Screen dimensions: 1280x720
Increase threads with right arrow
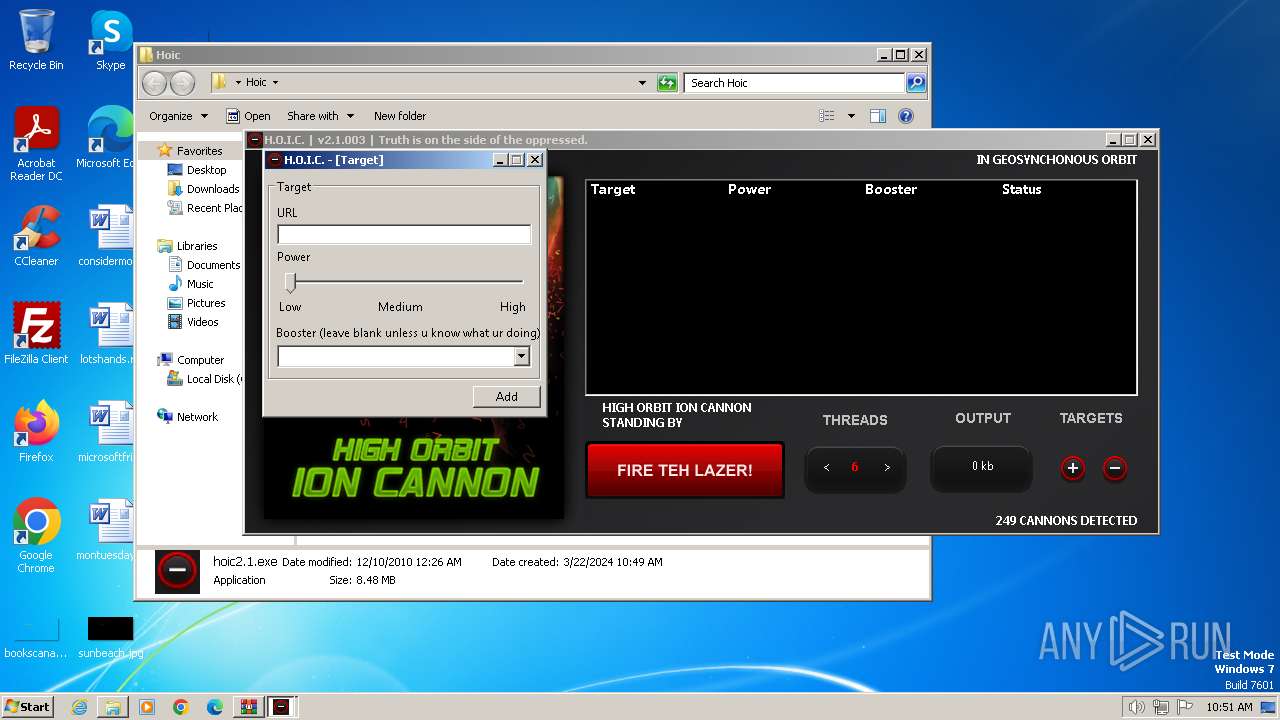click(887, 468)
